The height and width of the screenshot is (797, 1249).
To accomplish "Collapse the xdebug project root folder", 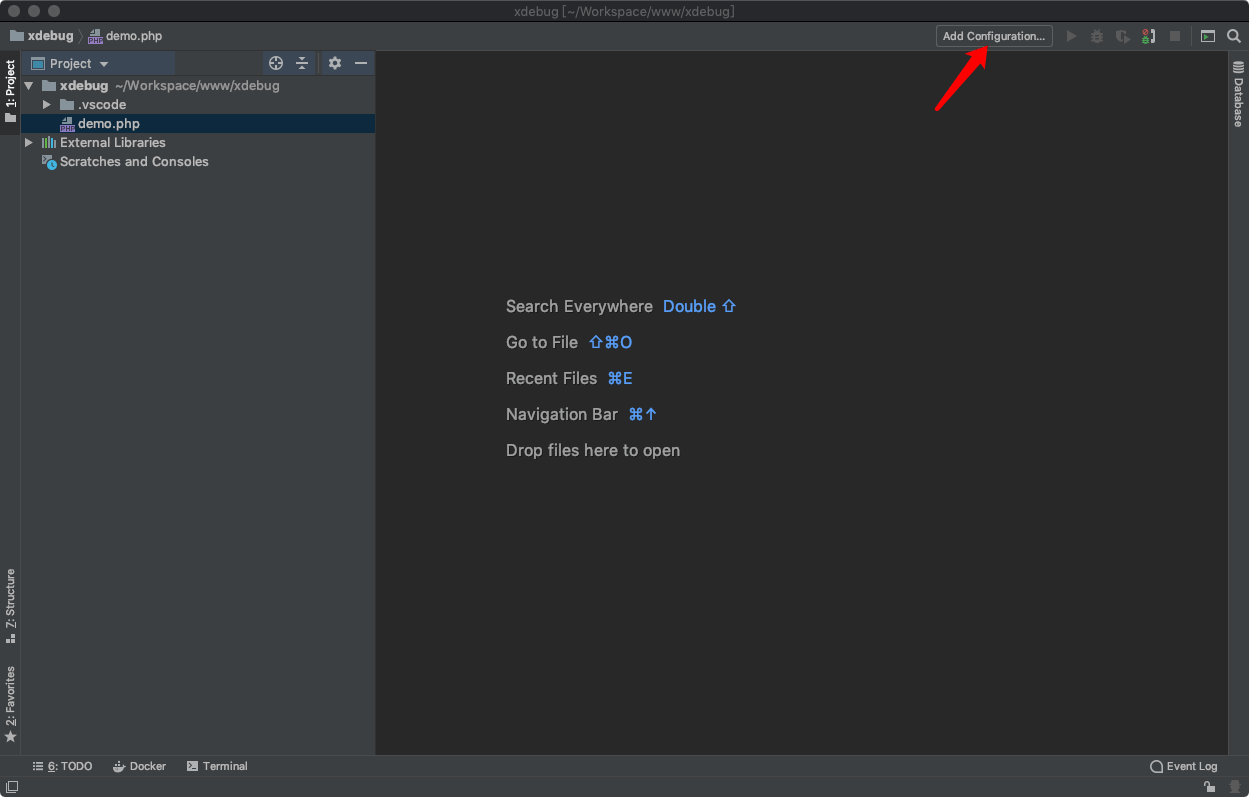I will click(28, 85).
